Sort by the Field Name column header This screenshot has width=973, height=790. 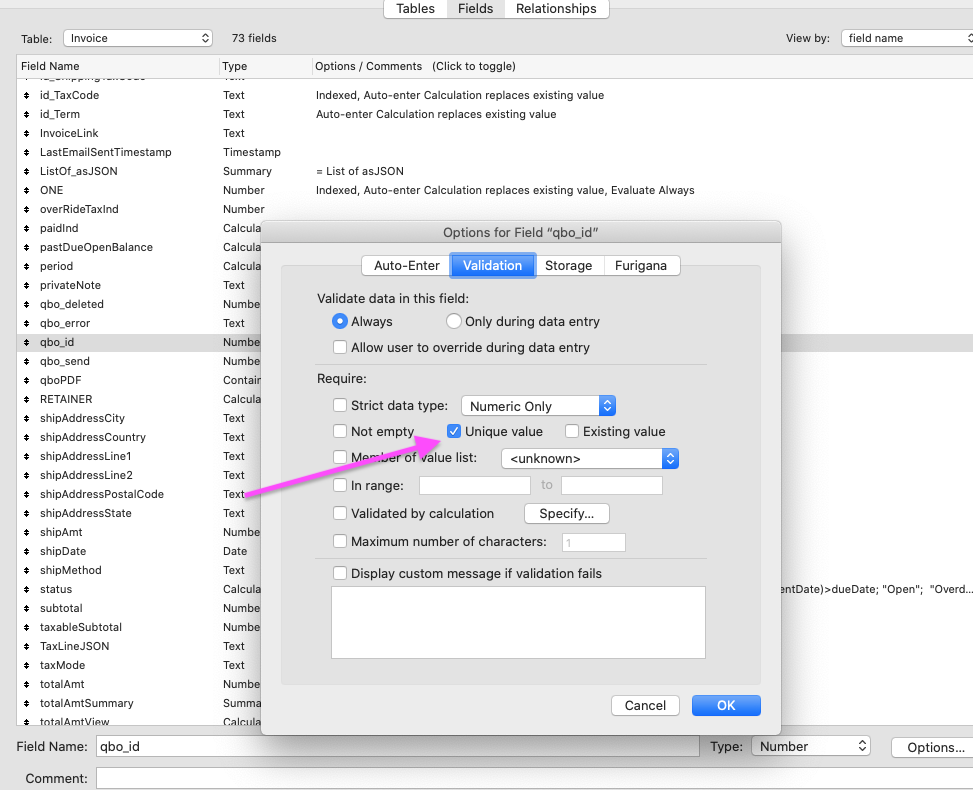point(118,66)
